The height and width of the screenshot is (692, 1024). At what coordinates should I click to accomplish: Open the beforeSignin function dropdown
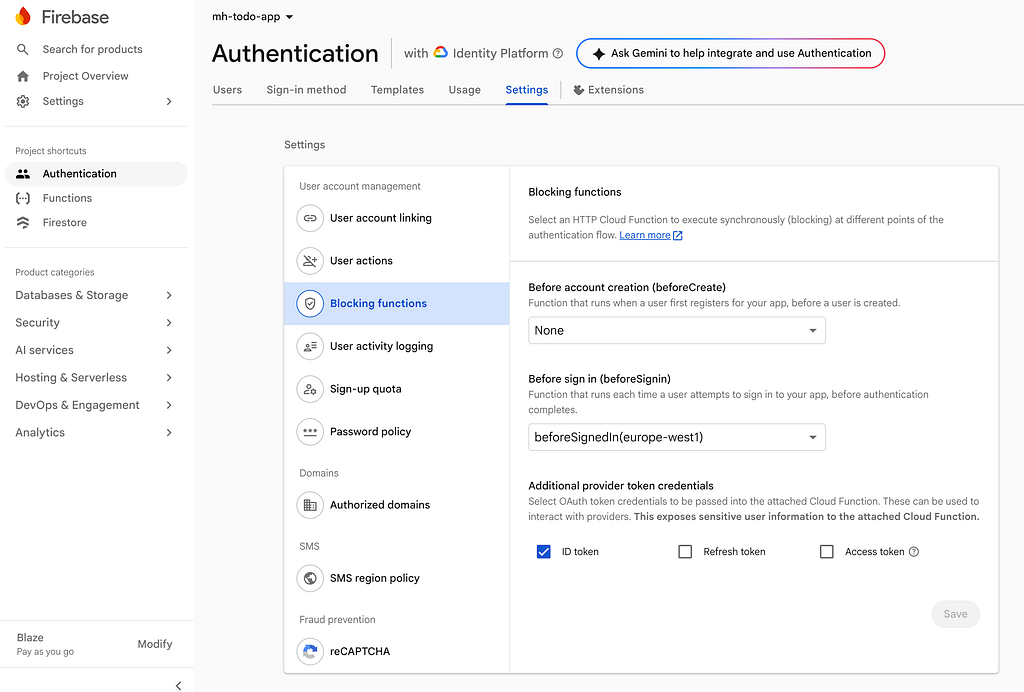click(677, 437)
